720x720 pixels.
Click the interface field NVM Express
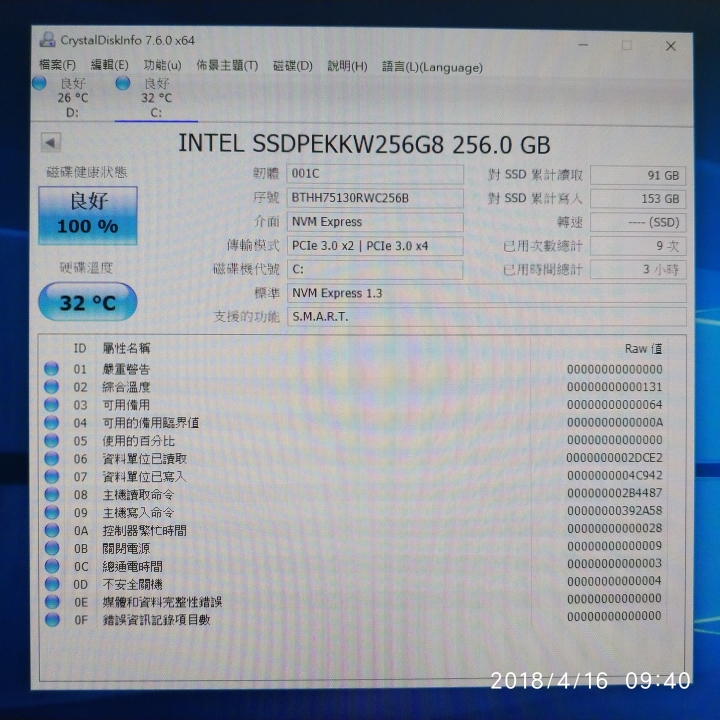375,222
